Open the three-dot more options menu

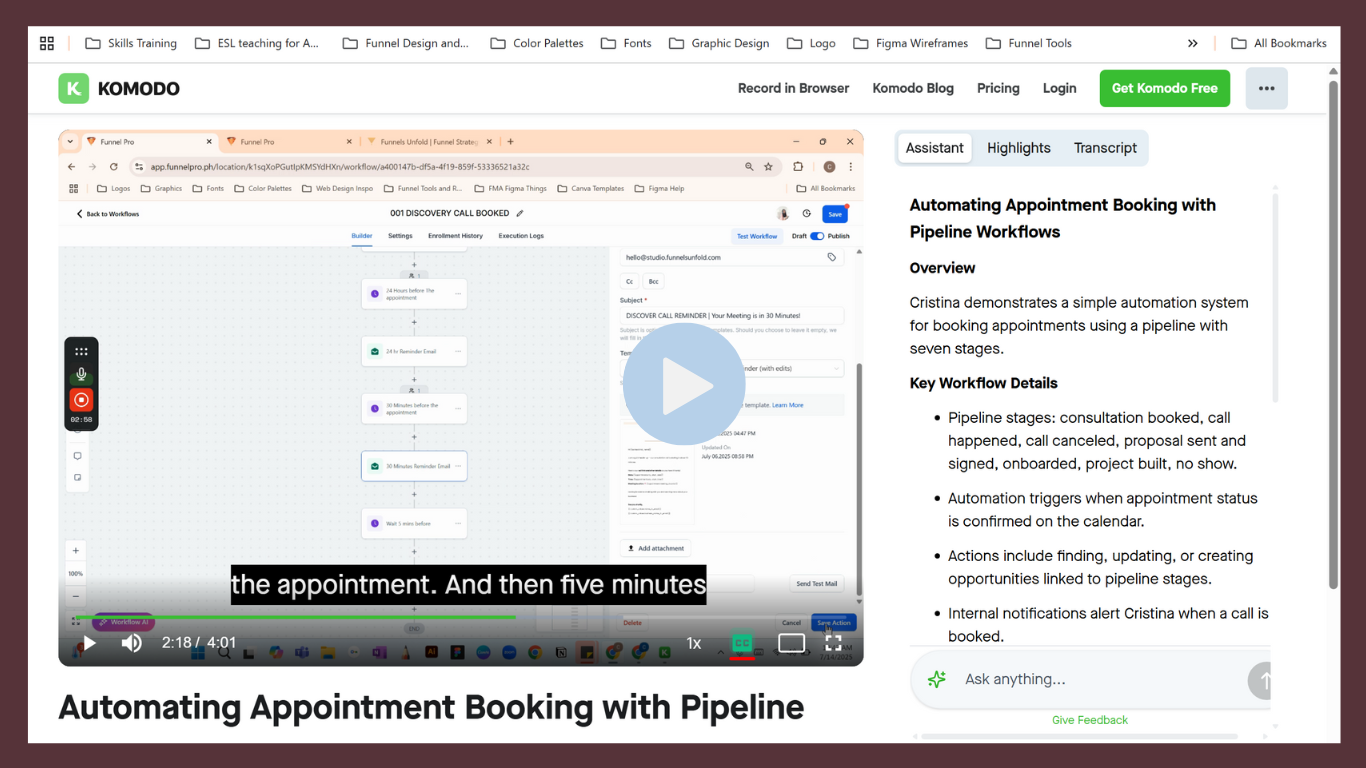coord(1266,88)
